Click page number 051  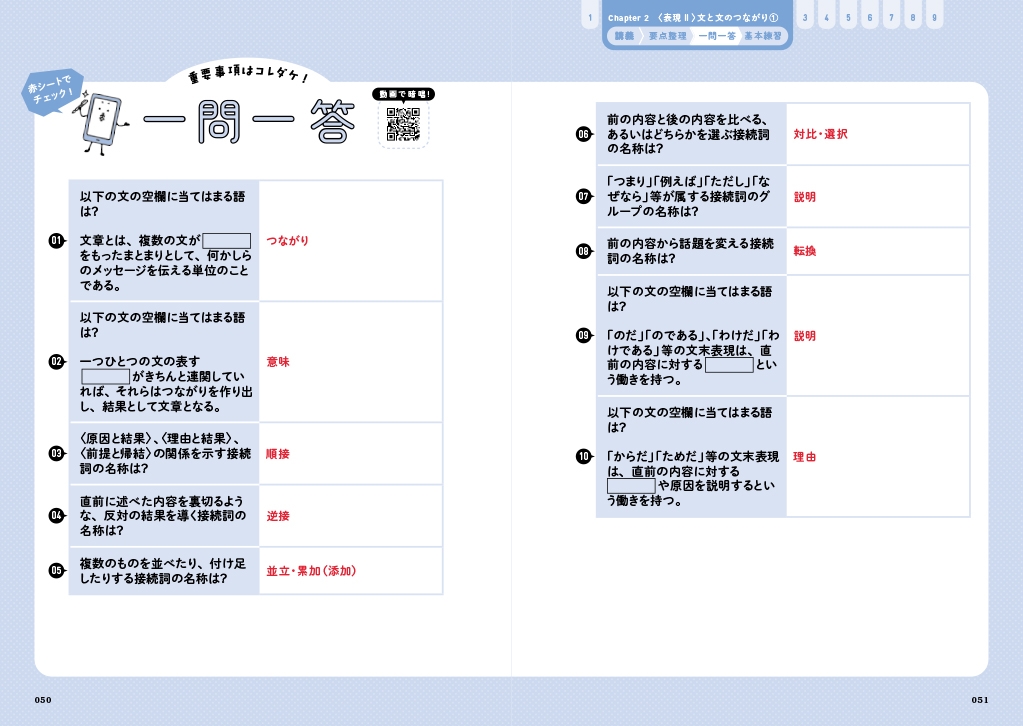coord(980,700)
